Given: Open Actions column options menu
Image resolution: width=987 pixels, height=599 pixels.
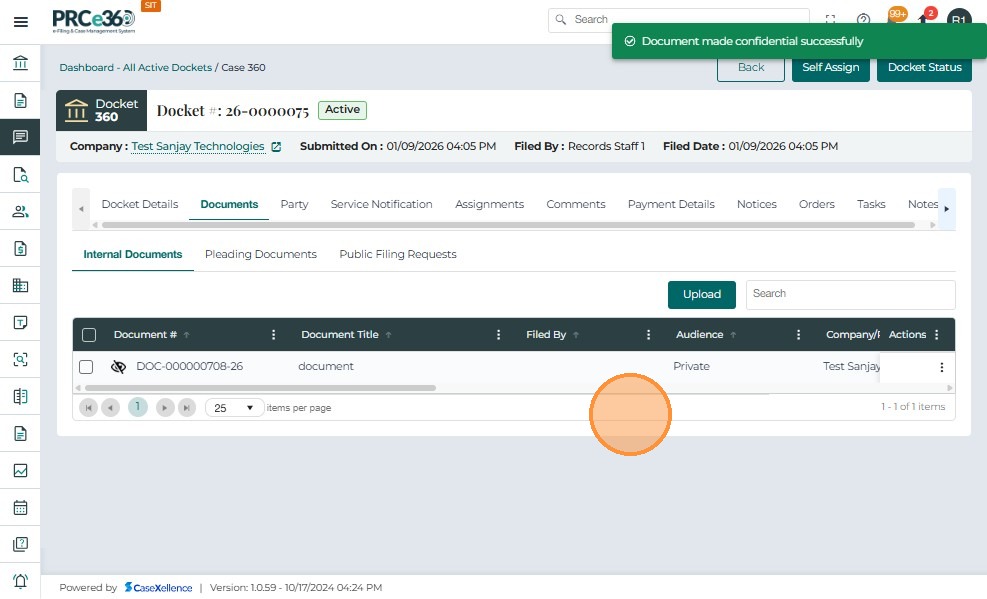Looking at the screenshot, I should [x=937, y=335].
